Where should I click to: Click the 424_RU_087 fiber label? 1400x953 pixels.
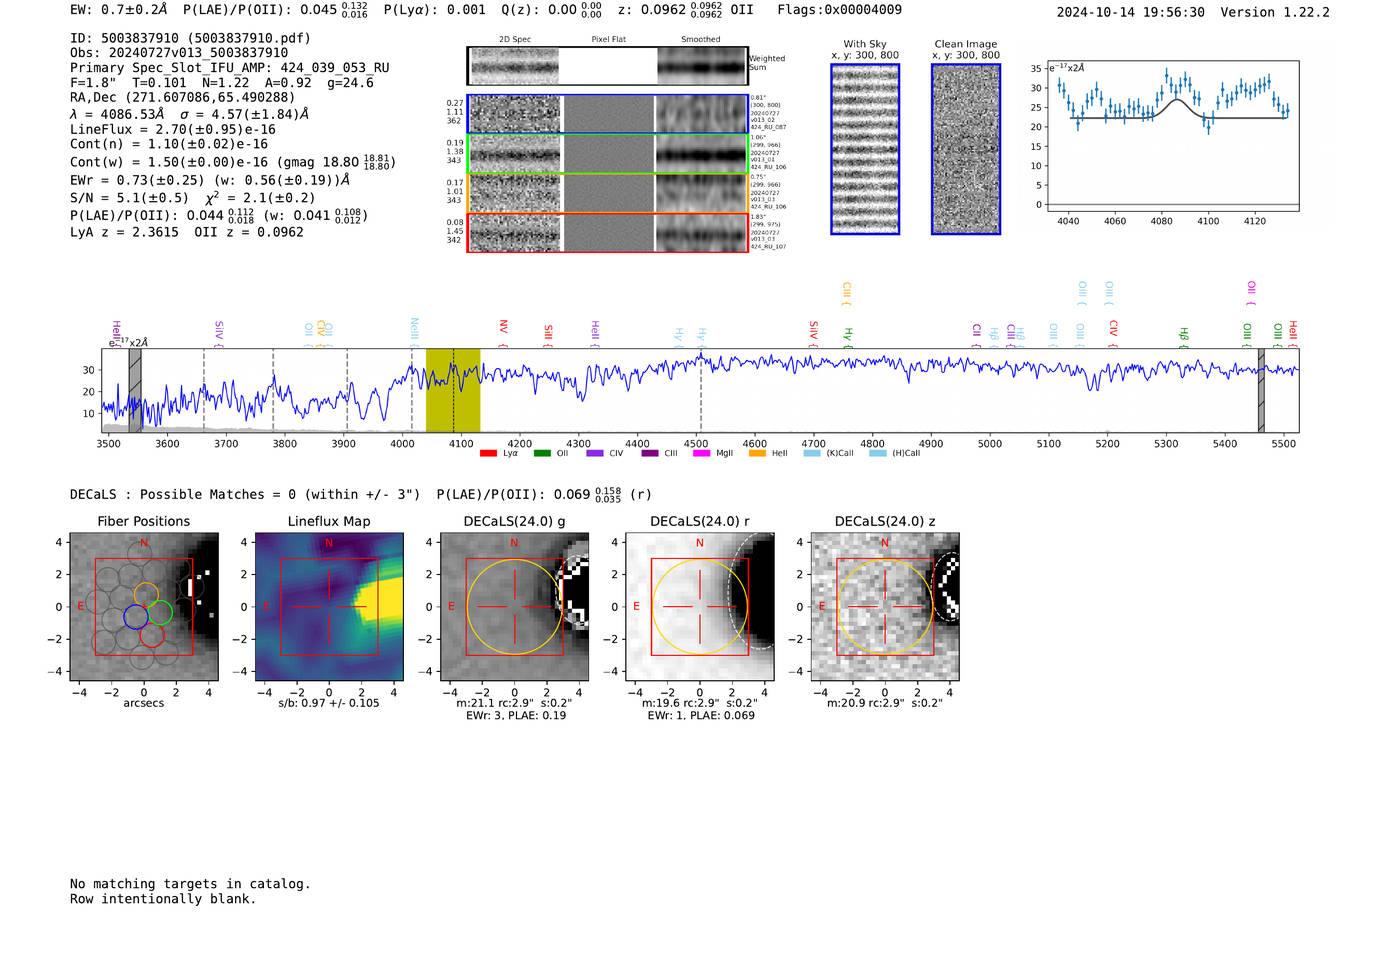click(768, 127)
